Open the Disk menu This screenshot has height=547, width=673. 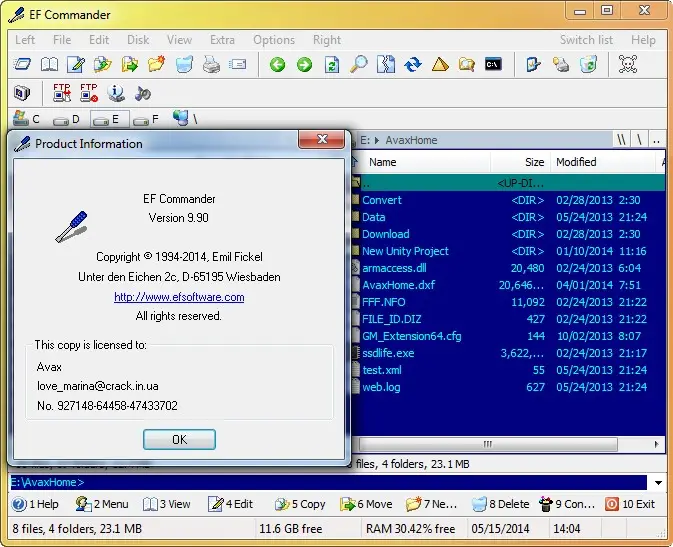(x=138, y=40)
